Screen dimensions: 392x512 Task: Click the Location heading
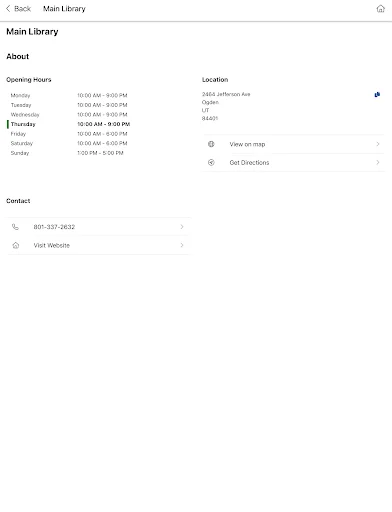pos(215,80)
